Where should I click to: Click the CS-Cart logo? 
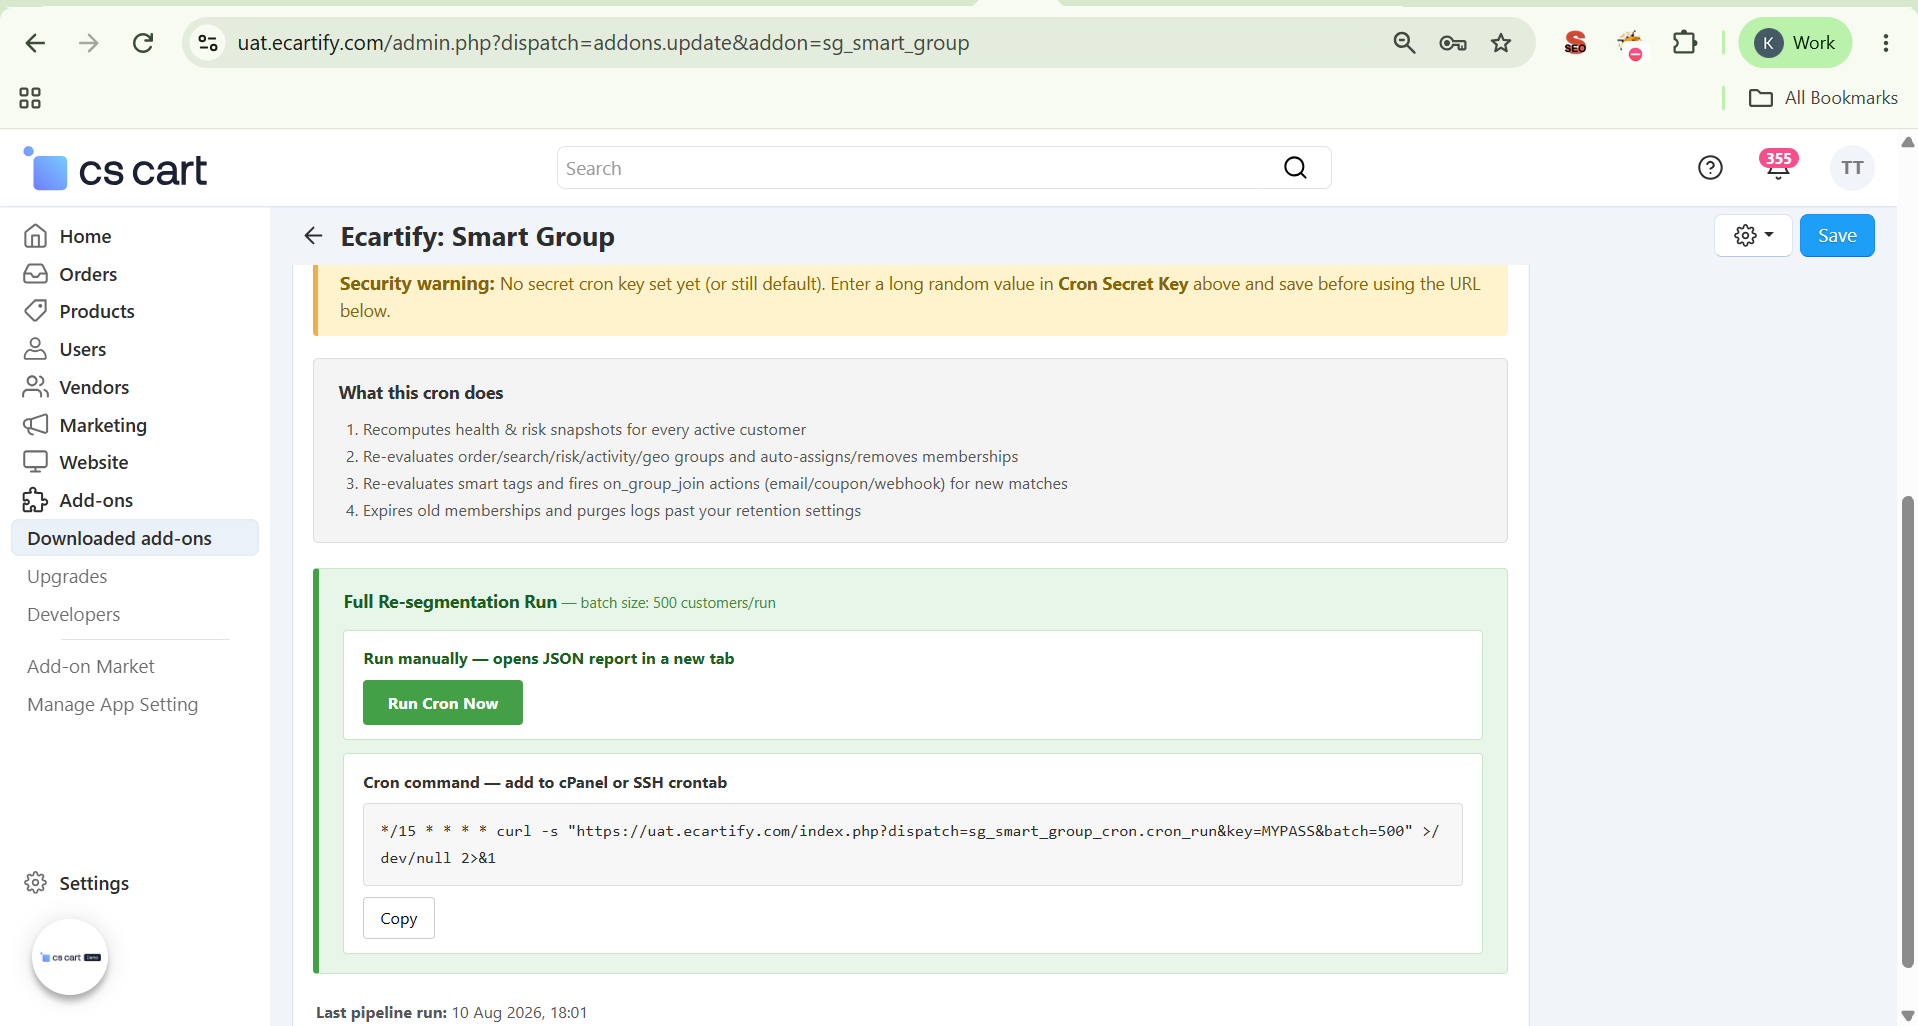click(x=115, y=170)
